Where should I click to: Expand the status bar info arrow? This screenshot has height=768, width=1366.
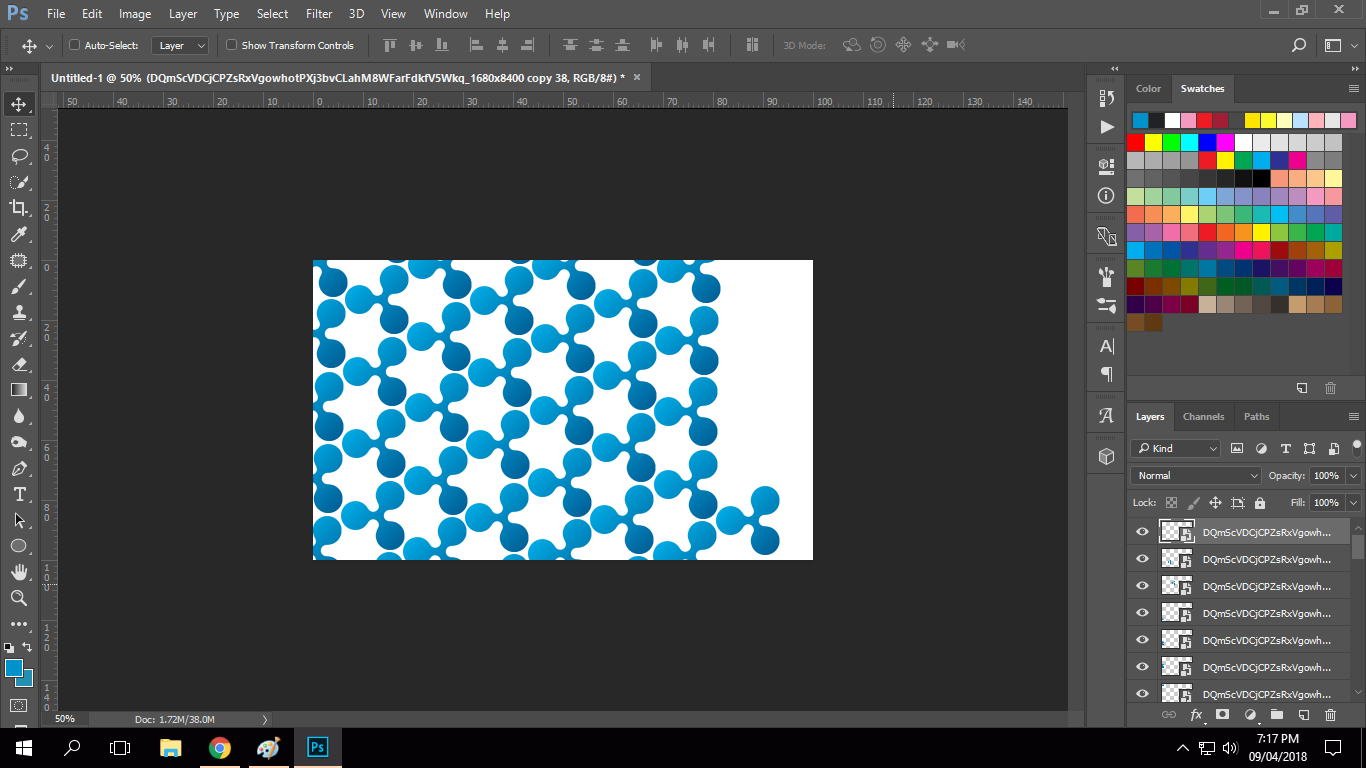coord(265,719)
